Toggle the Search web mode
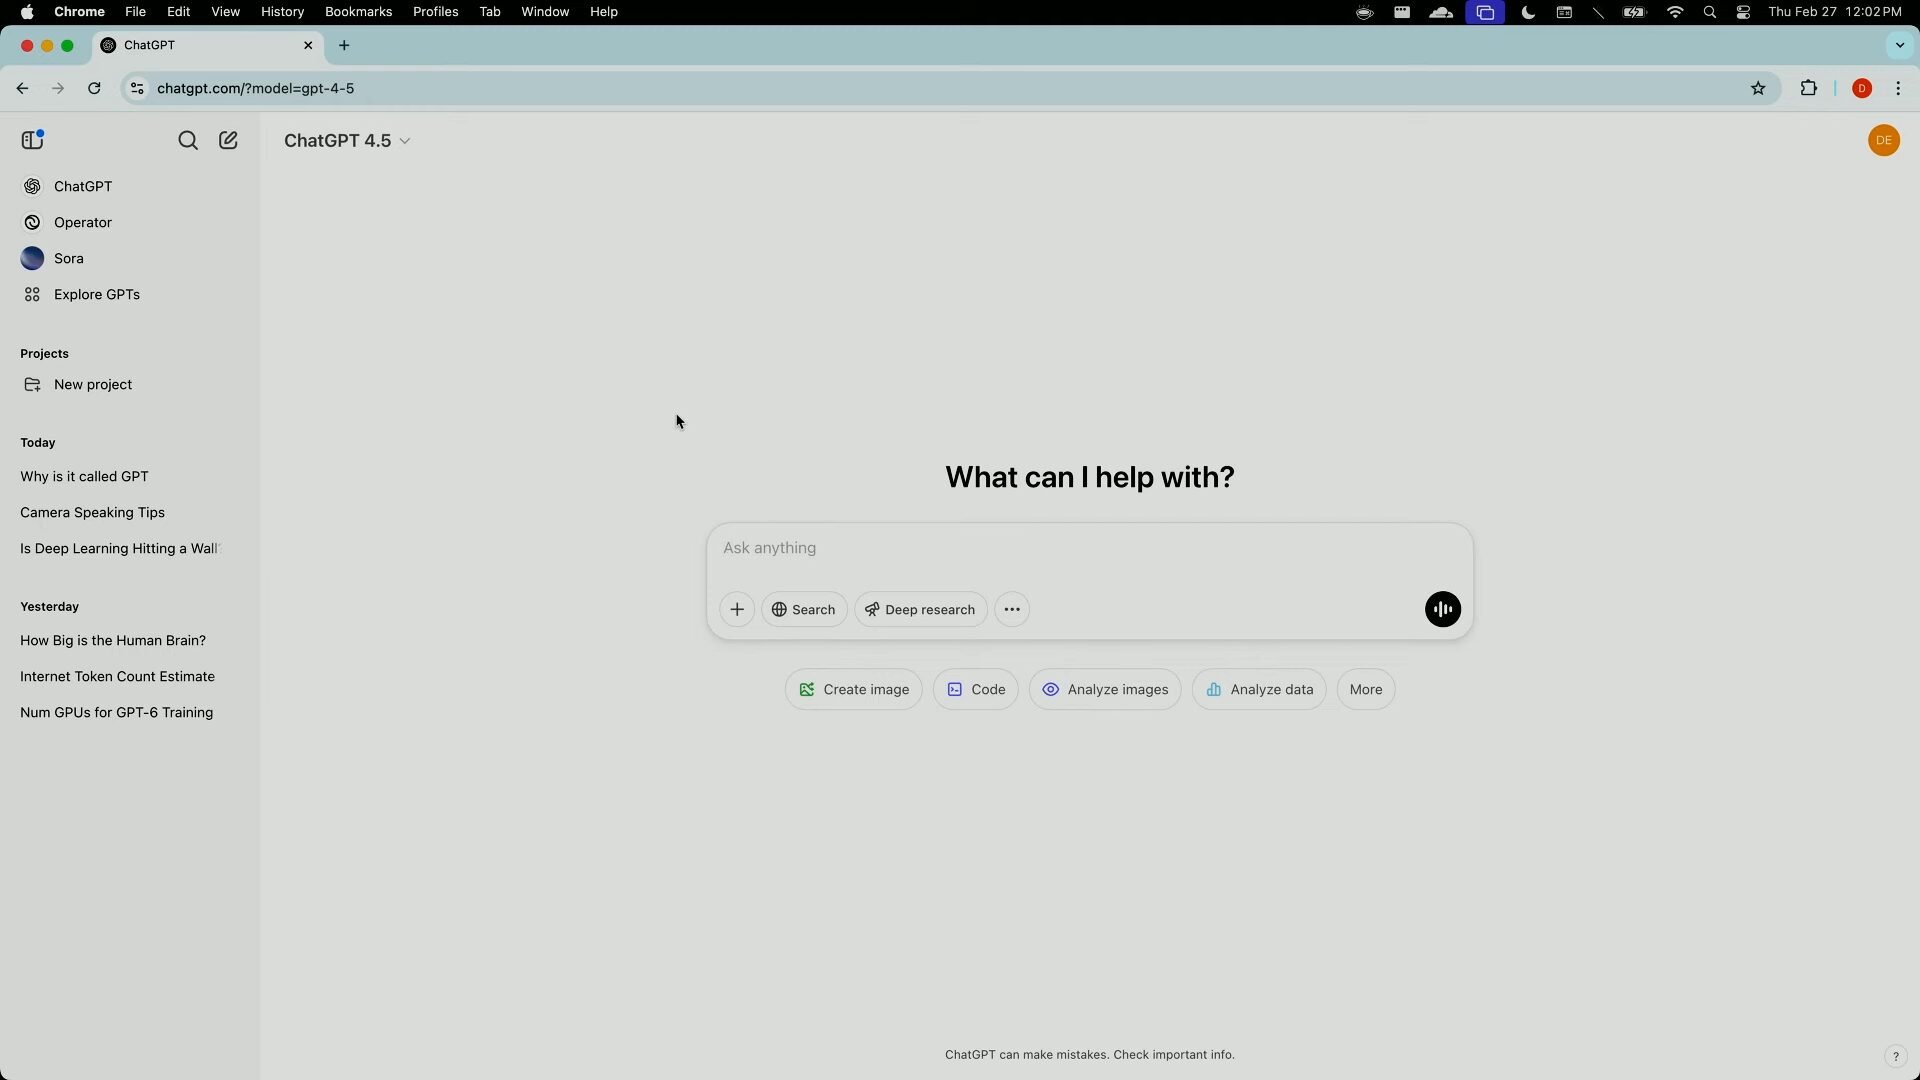 point(804,609)
